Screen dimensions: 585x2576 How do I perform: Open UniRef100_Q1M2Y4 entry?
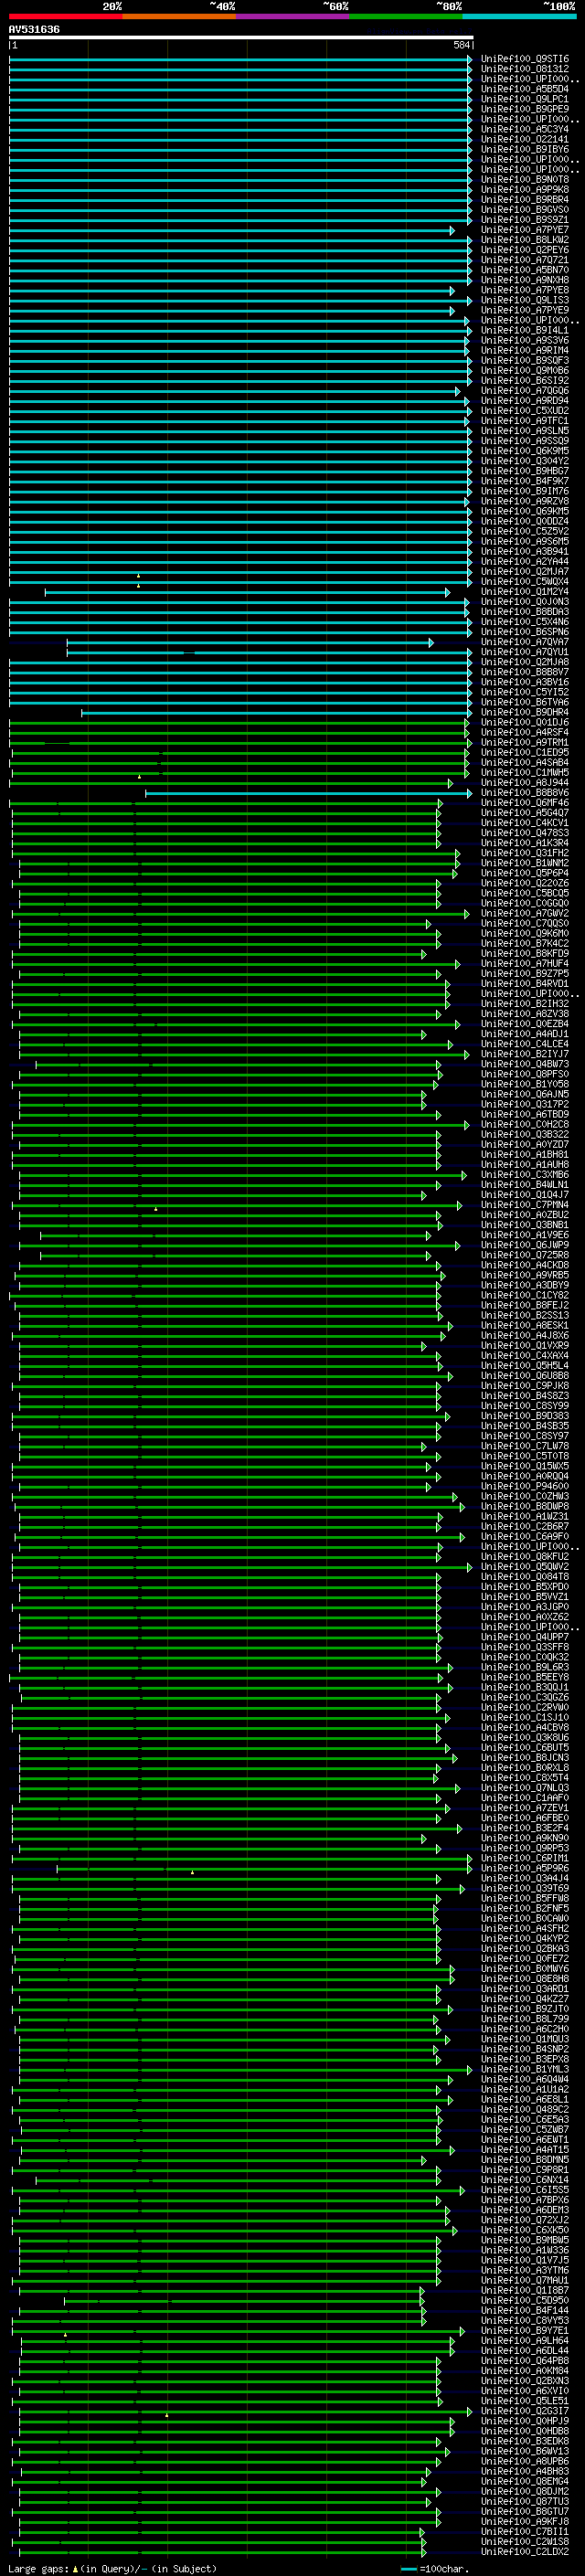(x=525, y=592)
